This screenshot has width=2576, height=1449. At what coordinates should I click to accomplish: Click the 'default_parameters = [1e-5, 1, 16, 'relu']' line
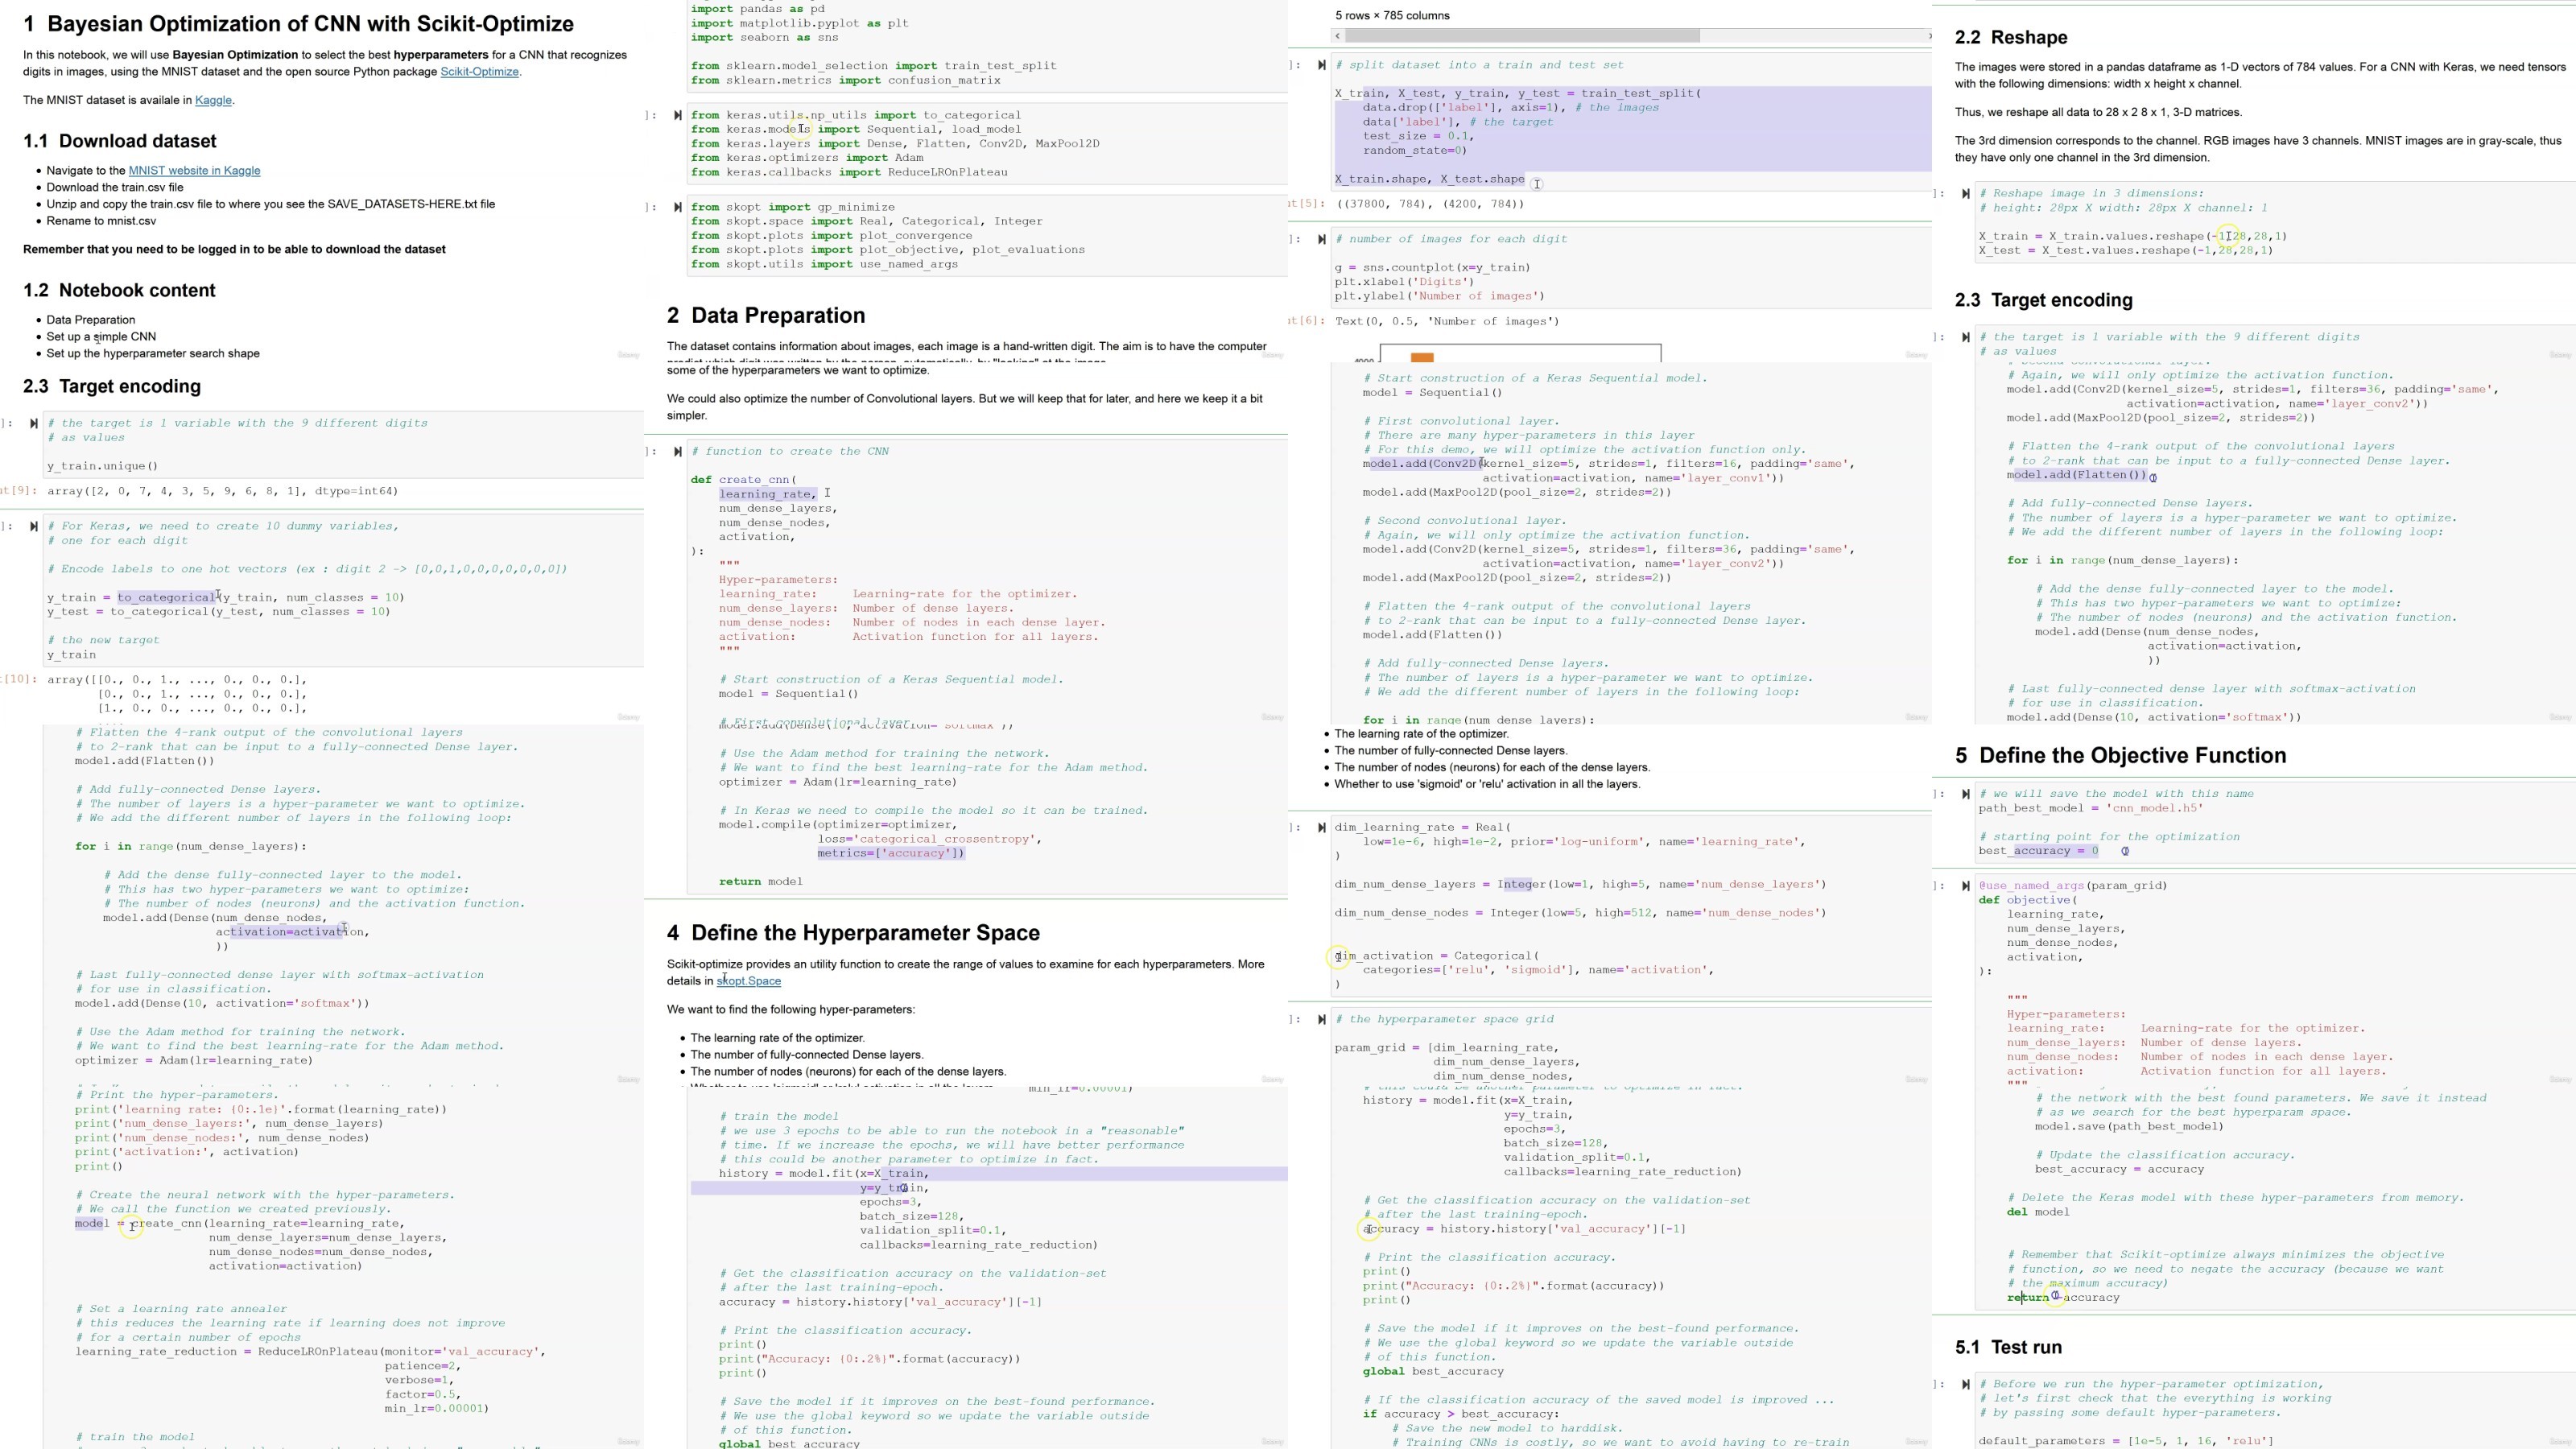click(x=2125, y=1441)
